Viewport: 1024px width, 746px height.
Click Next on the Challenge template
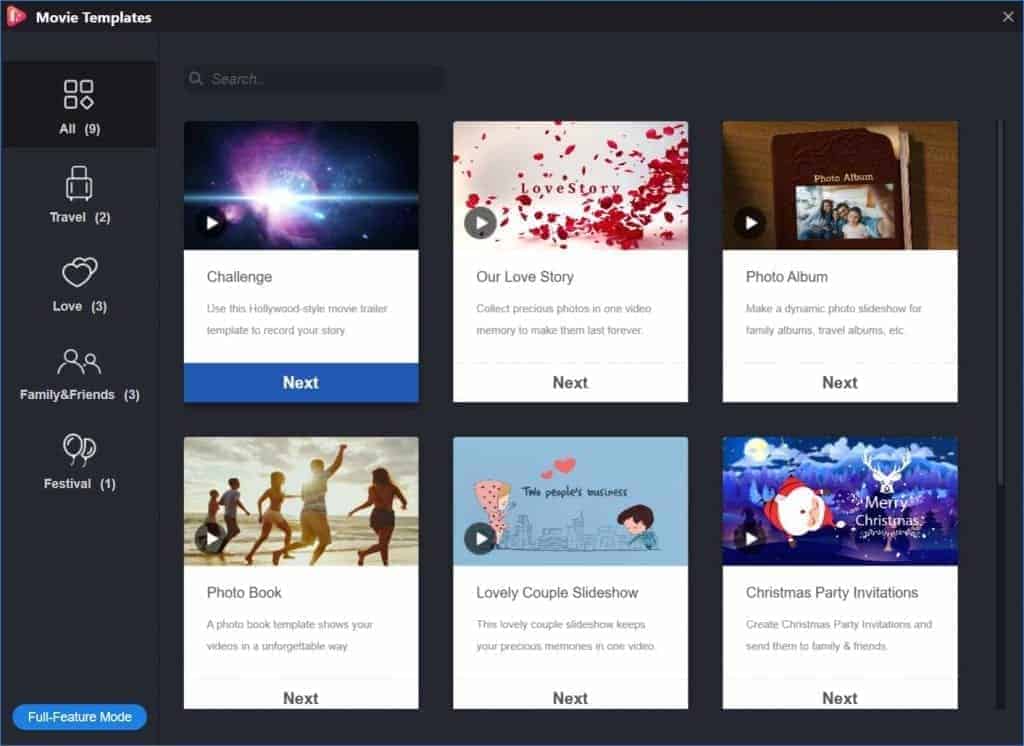click(300, 382)
